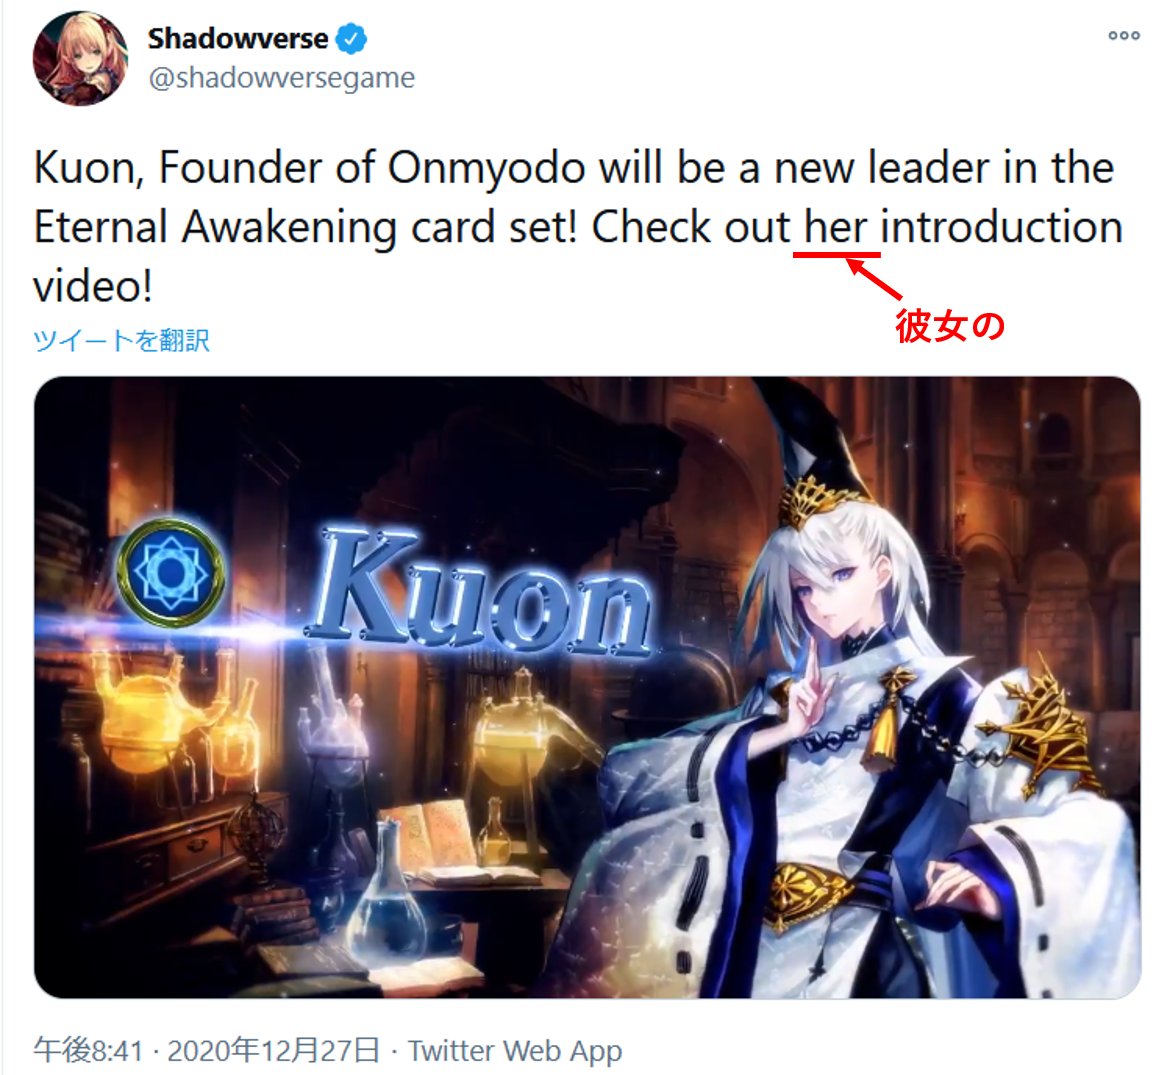Click the blue verified badge beside Shadowverse
Viewport: 1156px width, 1075px height.
point(352,39)
